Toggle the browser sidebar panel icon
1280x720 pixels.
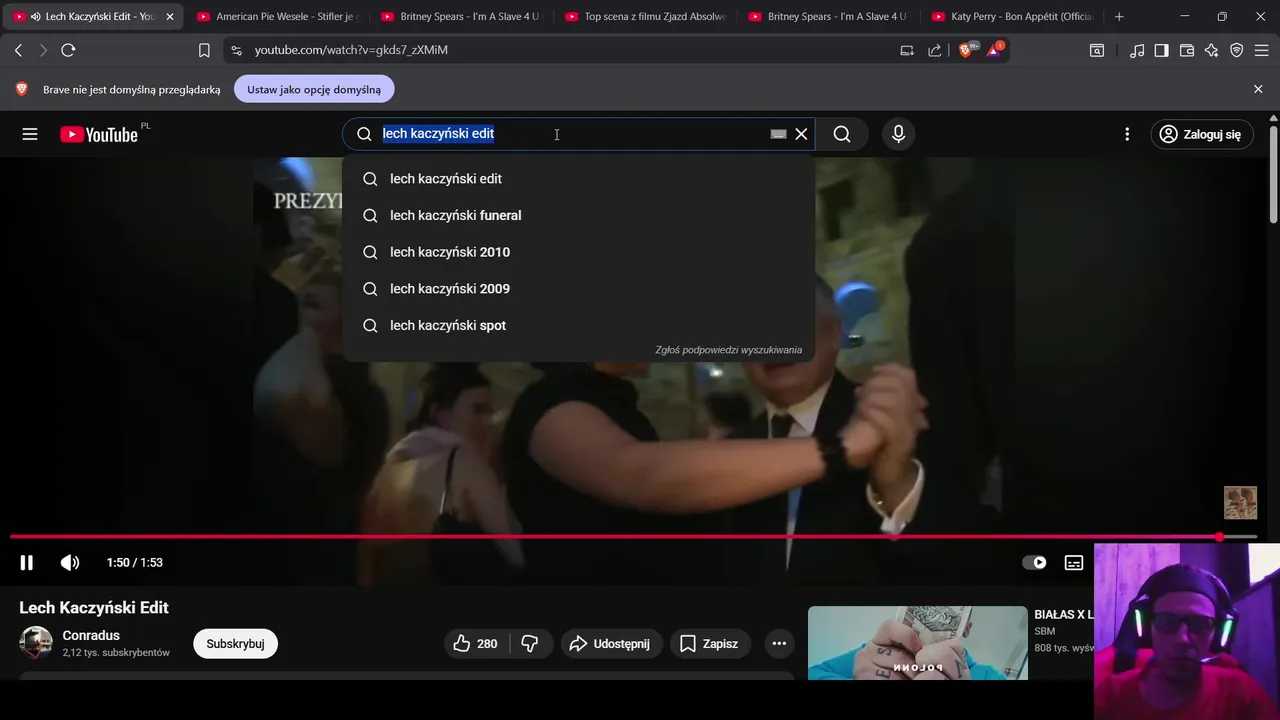click(1161, 50)
